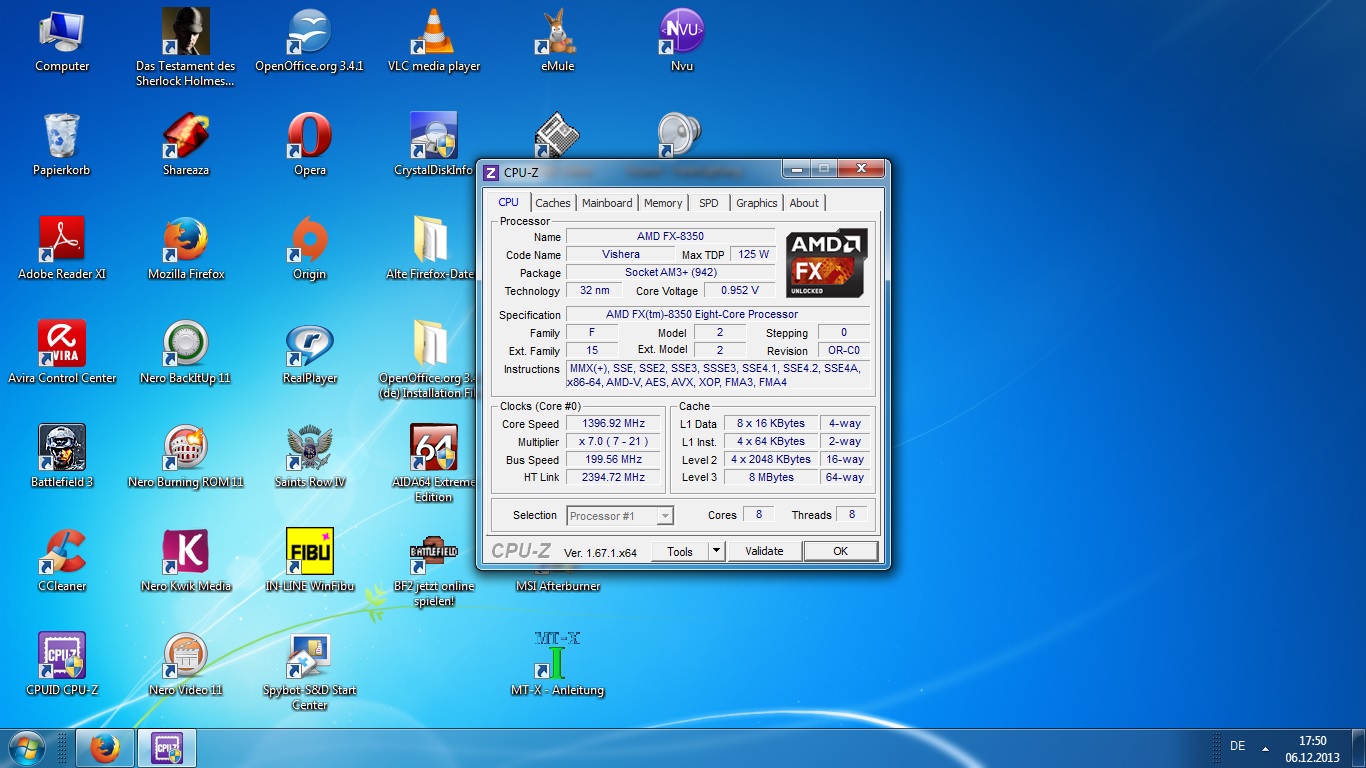
Task: Click the Validate button
Action: (x=764, y=551)
